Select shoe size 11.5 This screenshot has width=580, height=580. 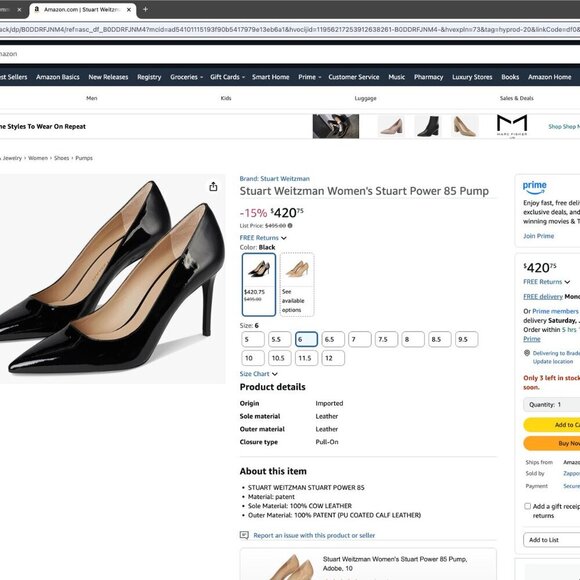point(306,358)
